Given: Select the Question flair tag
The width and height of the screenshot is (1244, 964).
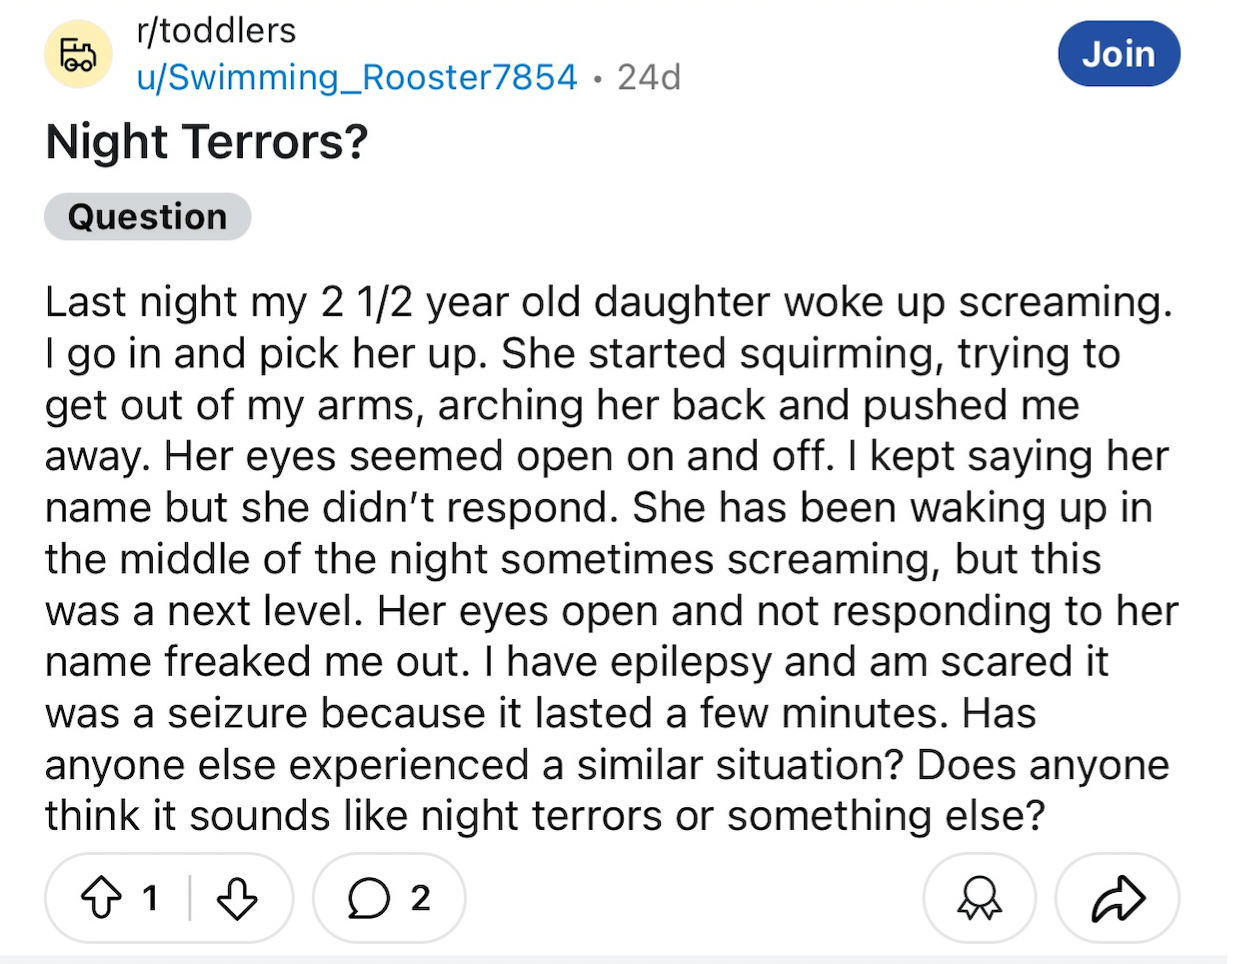Looking at the screenshot, I should point(147,216).
